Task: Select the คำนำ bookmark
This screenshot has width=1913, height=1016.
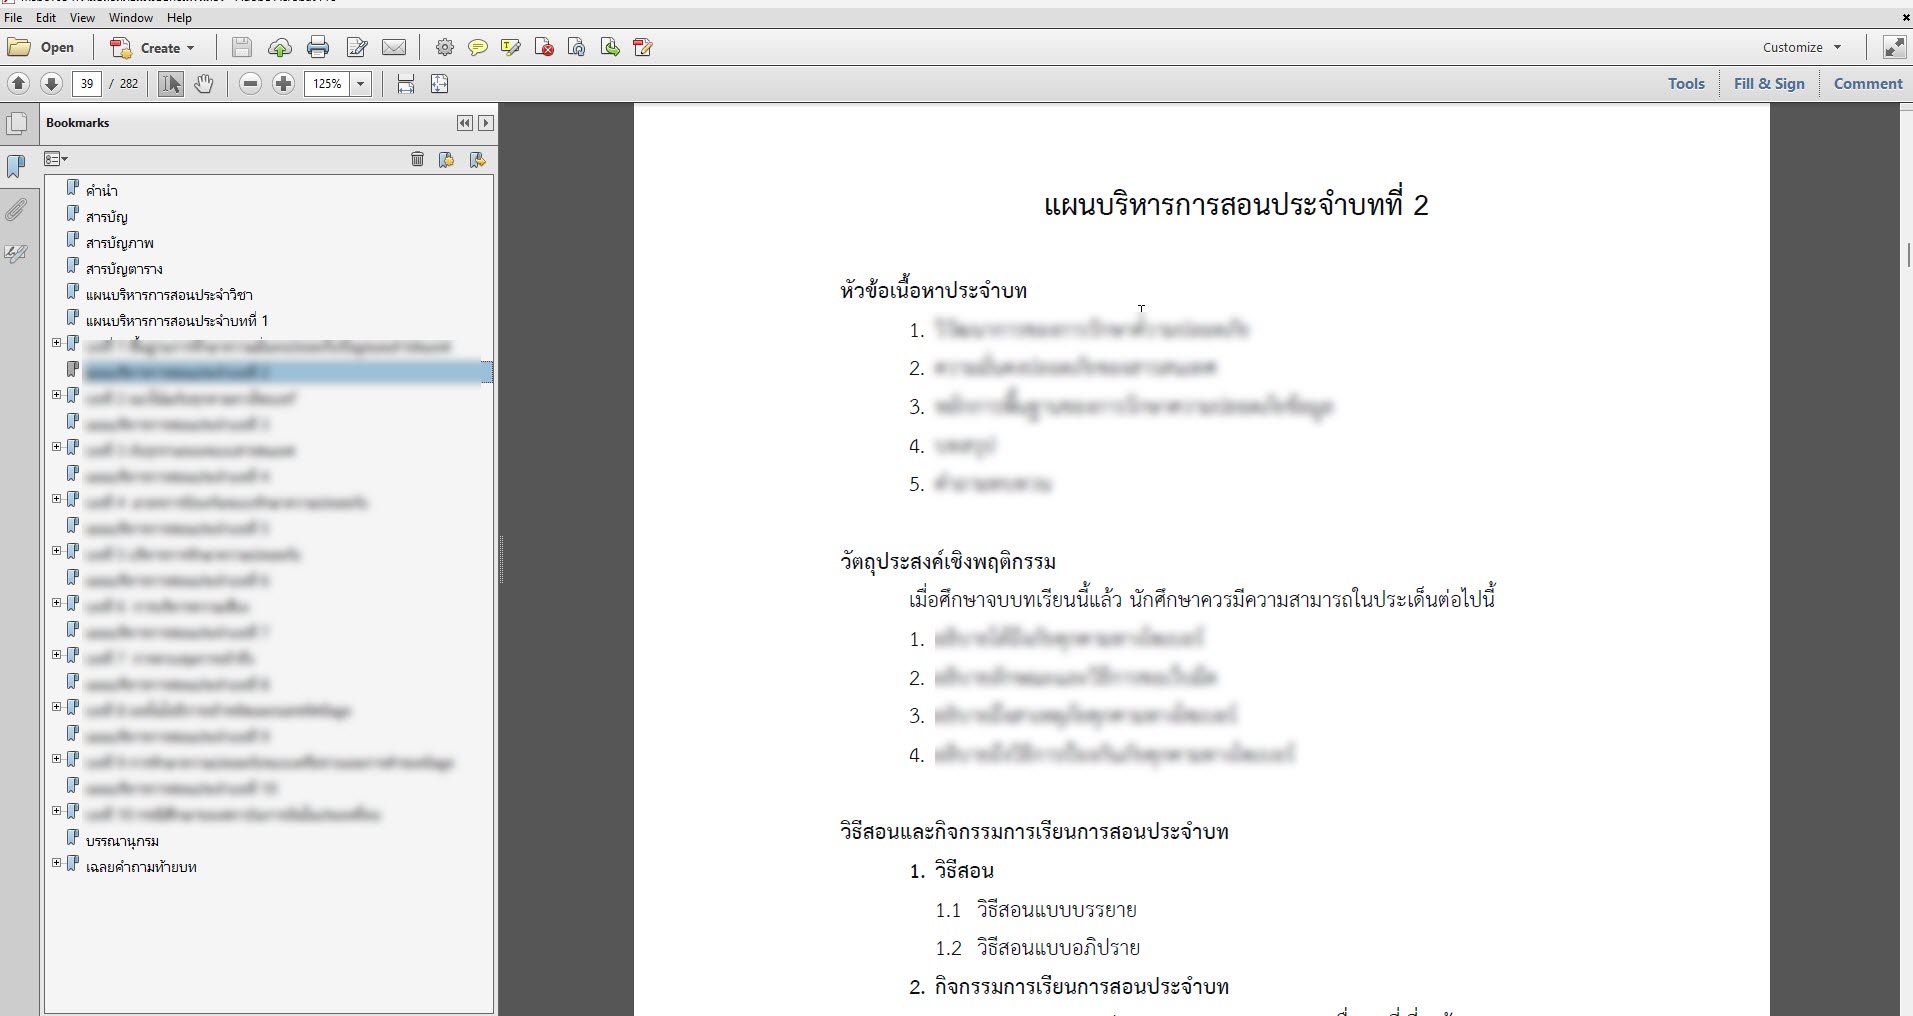Action: 102,190
